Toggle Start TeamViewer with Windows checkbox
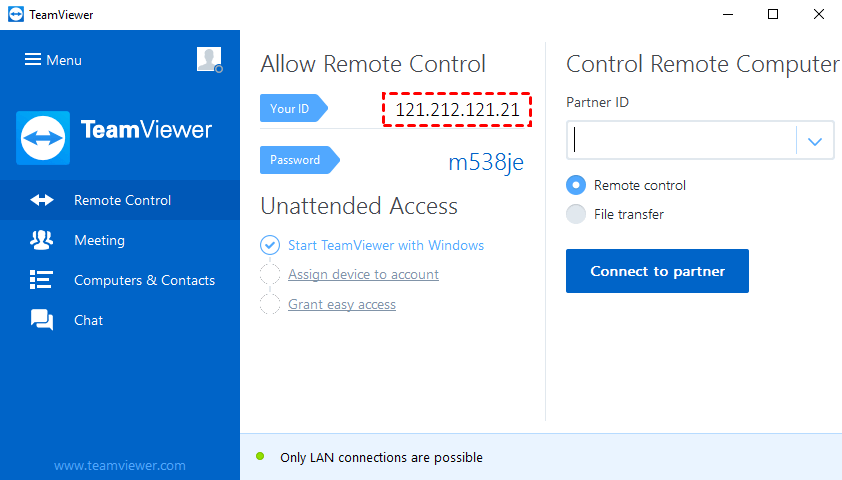Screen dimensions: 842x480 [270, 245]
